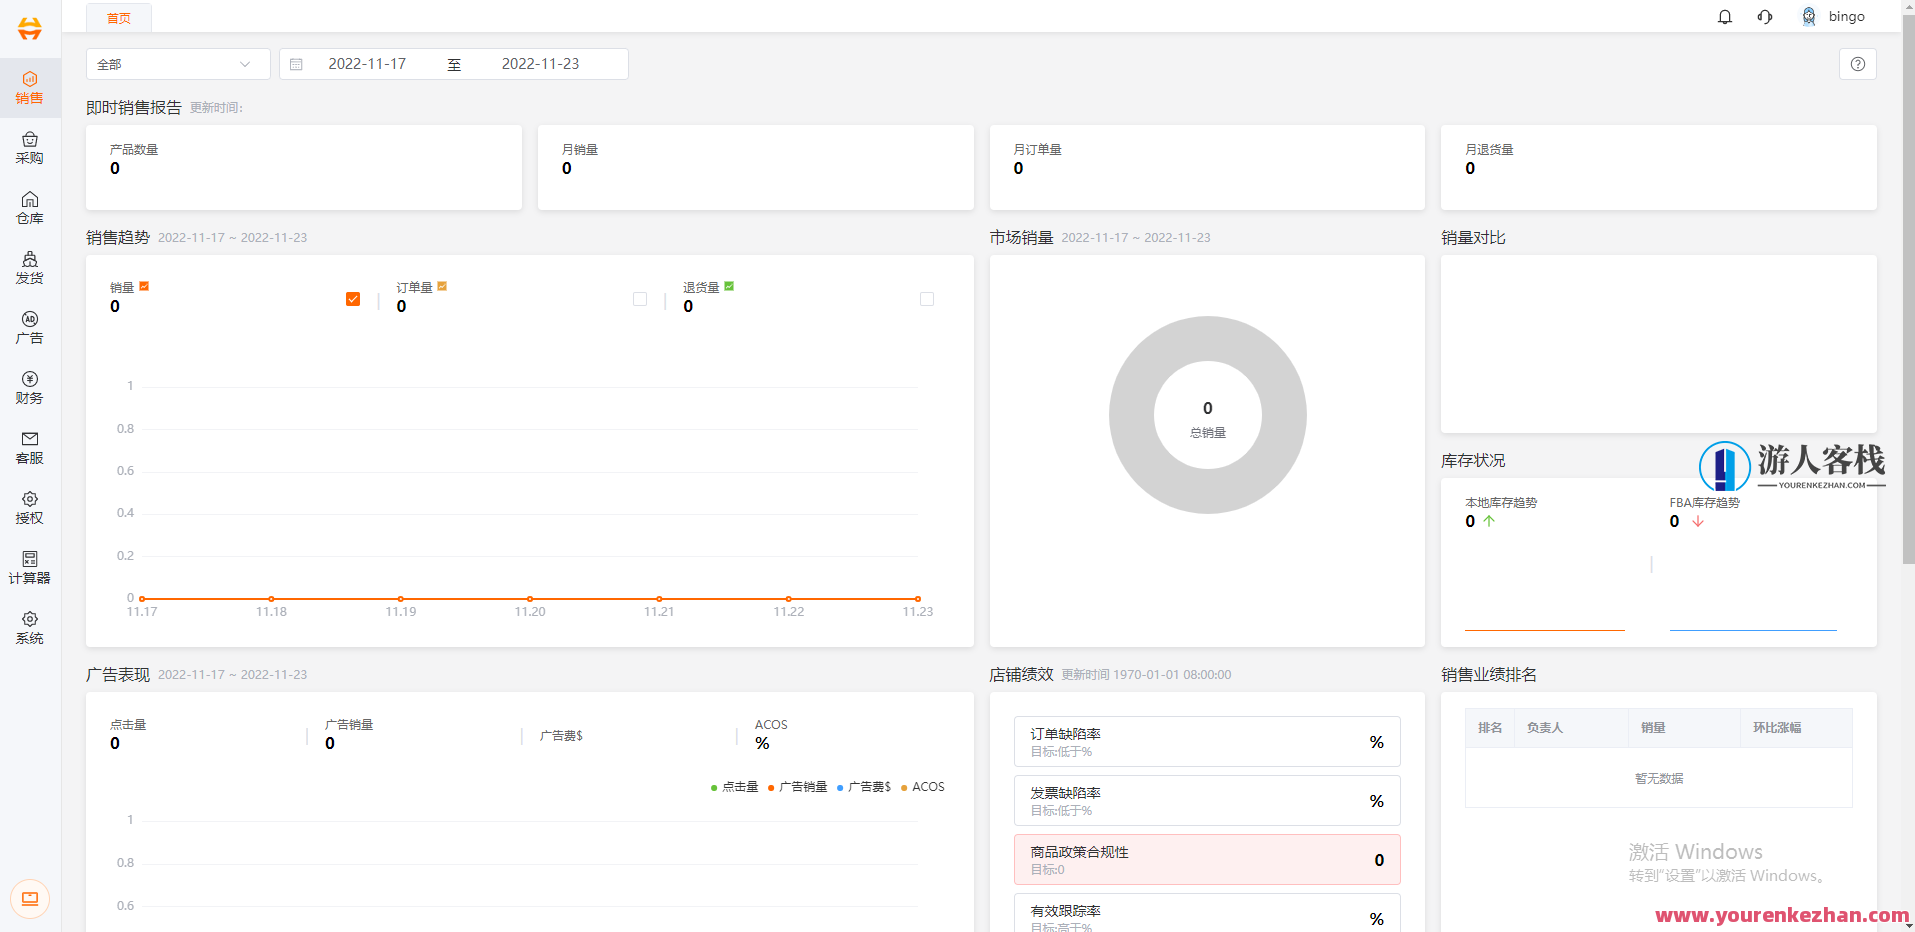Image resolution: width=1915 pixels, height=932 pixels.
Task: Open the 计算器 calculator tool
Action: [x=30, y=567]
